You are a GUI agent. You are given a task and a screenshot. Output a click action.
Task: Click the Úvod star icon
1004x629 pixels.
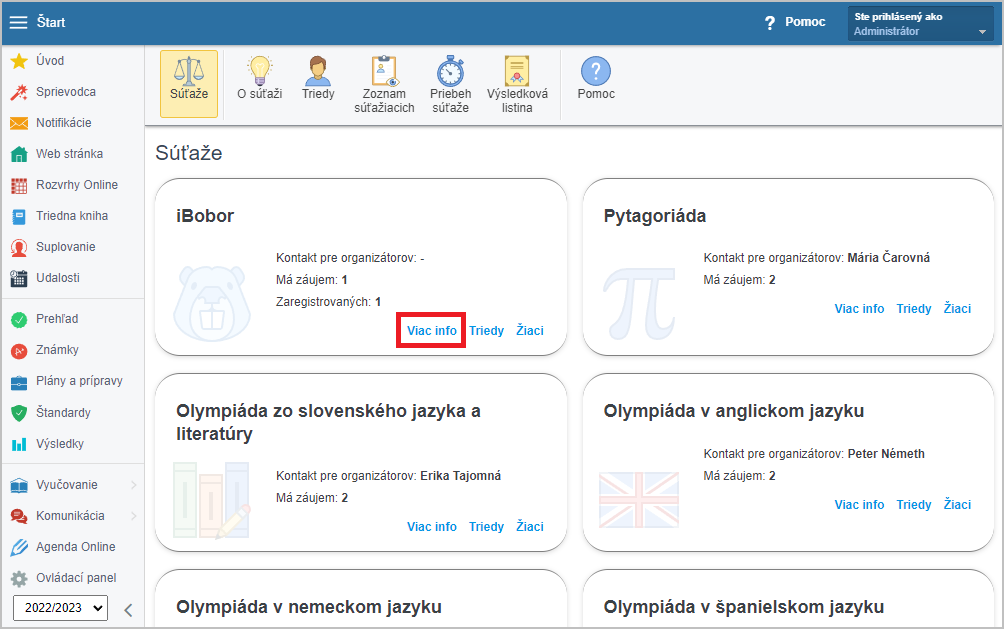coord(19,61)
